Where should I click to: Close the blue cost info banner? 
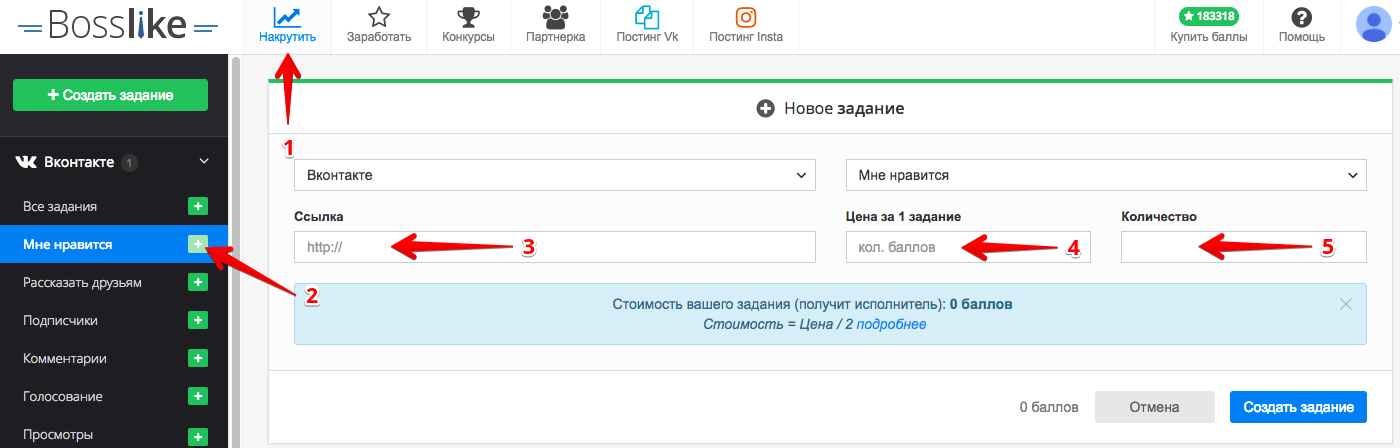click(x=1346, y=304)
